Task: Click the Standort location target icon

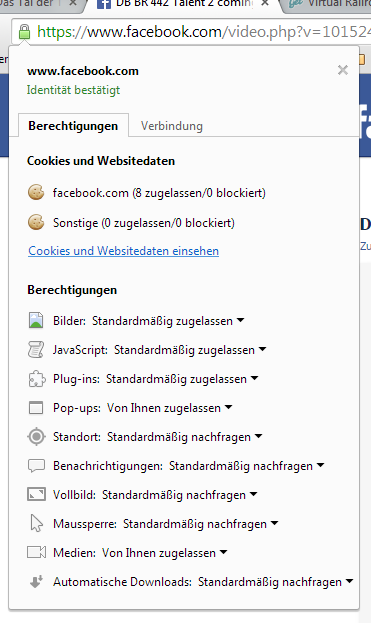Action: coord(36,437)
